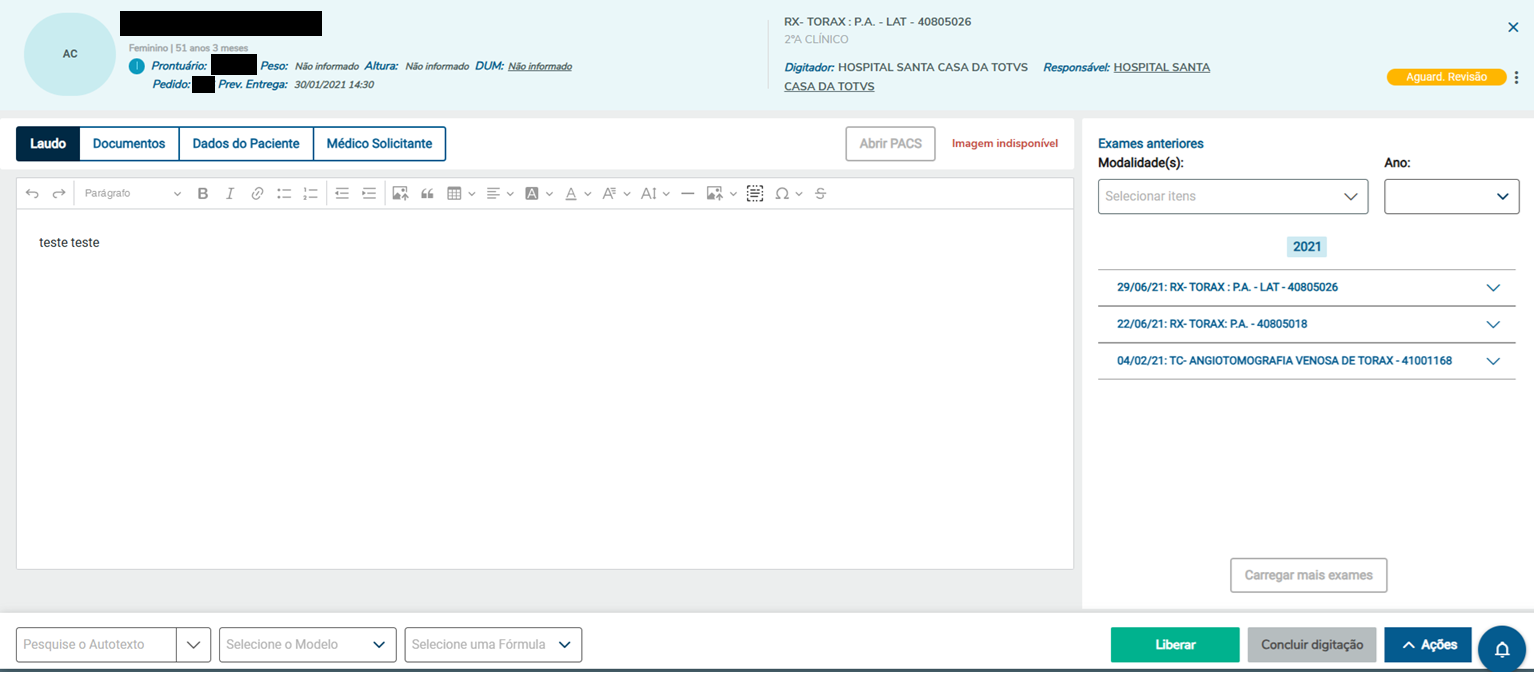This screenshot has height=689, width=1534.
Task: Open the Selecione o Modelo dropdown
Action: click(308, 645)
